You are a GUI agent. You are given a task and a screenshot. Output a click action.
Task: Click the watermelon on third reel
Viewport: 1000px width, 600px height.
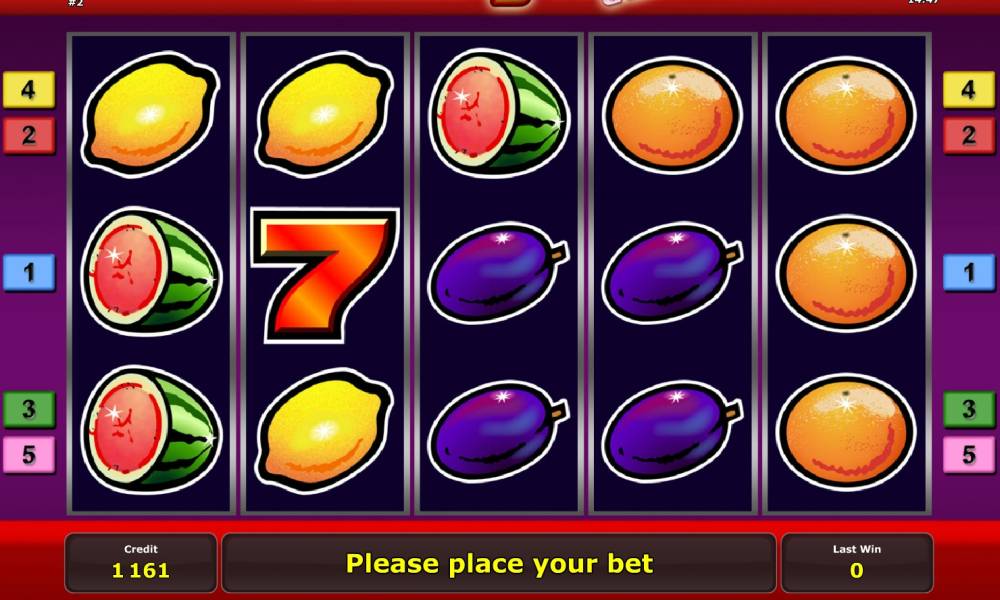click(x=499, y=112)
